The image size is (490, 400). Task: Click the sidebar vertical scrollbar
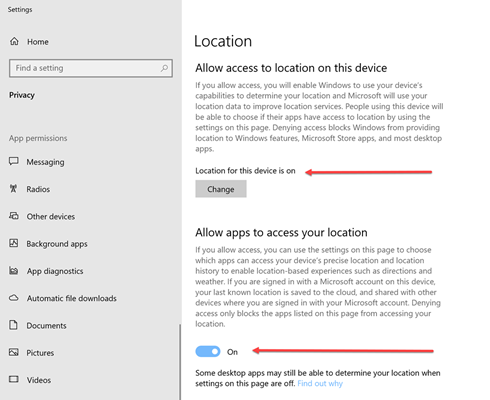(x=180, y=362)
